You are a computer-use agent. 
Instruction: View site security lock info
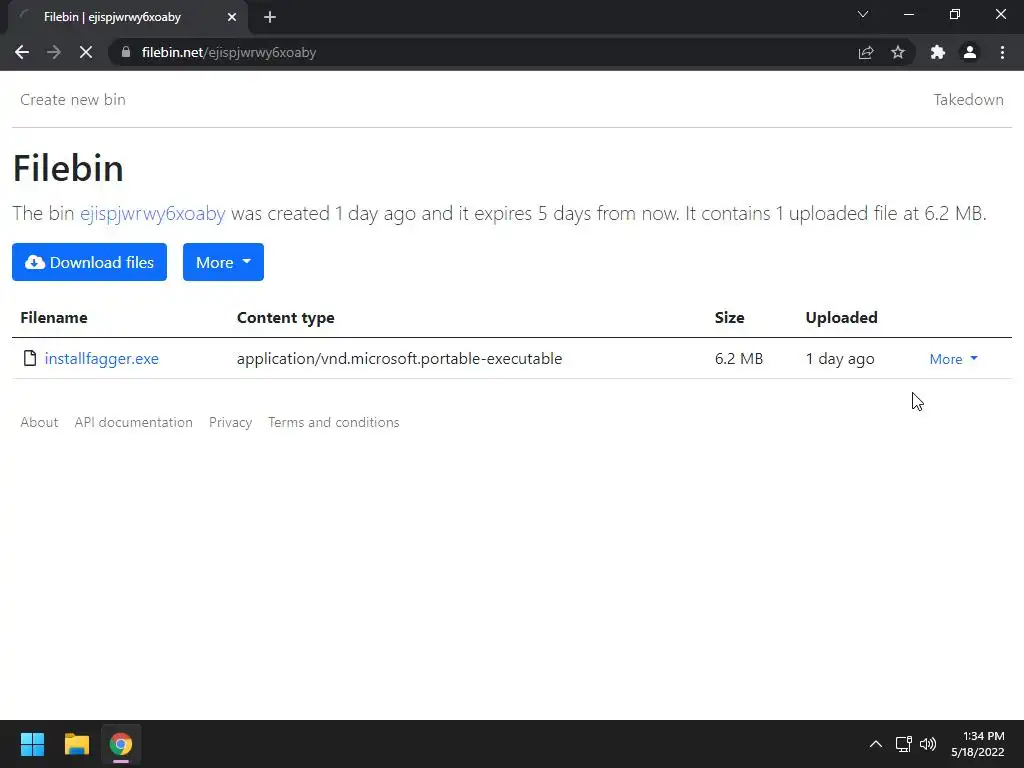click(x=126, y=52)
